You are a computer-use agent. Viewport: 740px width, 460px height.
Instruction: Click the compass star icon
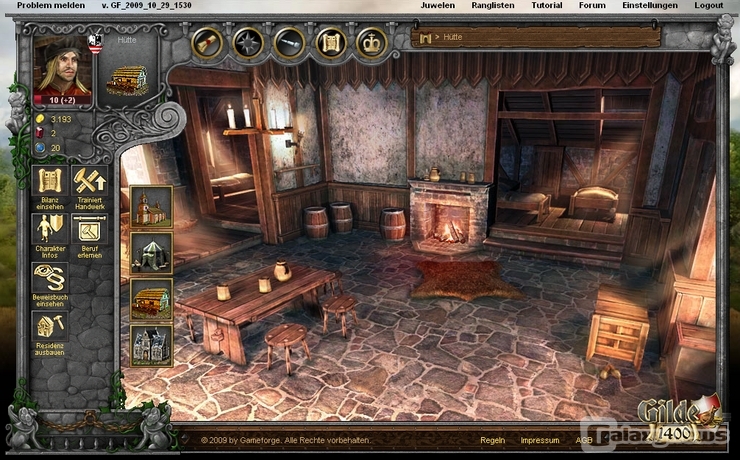click(248, 43)
